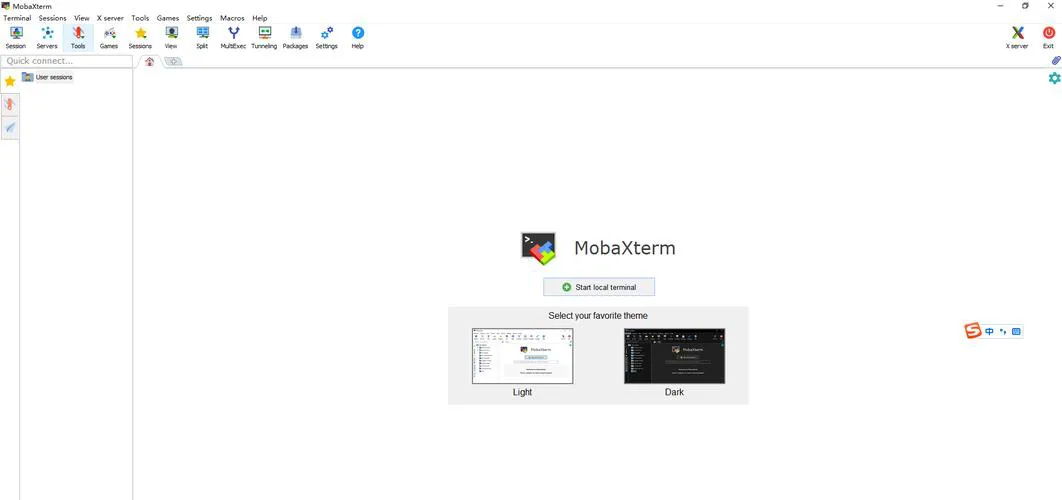Image resolution: width=1062 pixels, height=500 pixels.
Task: Click the Light theme label
Action: tap(522, 392)
